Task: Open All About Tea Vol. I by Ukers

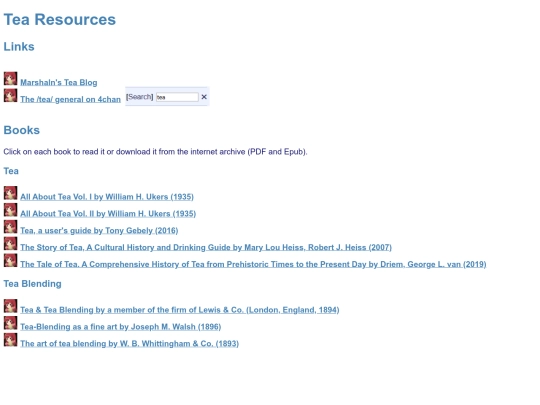Action: [x=107, y=197]
